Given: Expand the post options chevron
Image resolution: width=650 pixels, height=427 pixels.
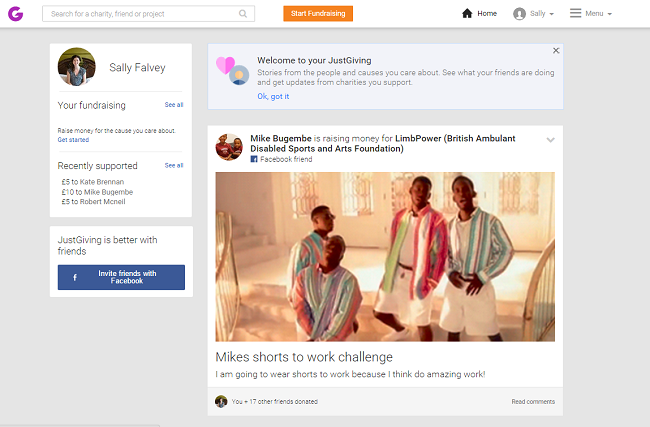Looking at the screenshot, I should click(551, 140).
